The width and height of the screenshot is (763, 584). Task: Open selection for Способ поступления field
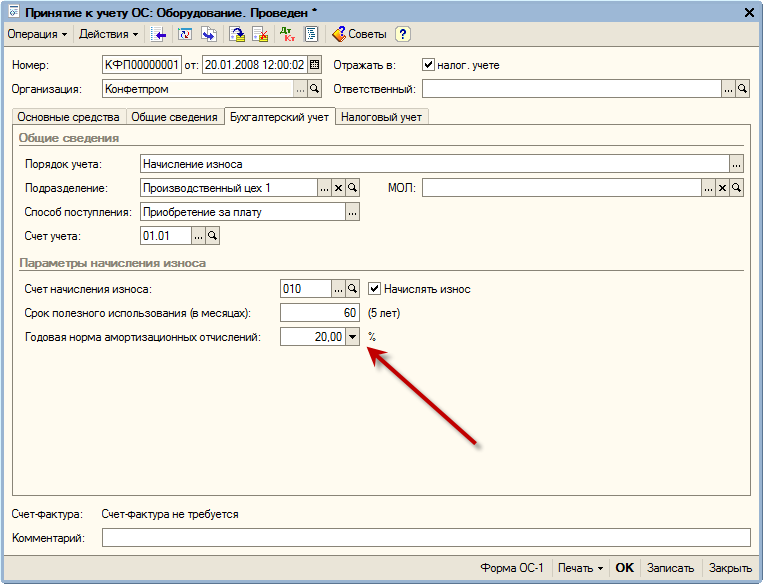[x=352, y=212]
